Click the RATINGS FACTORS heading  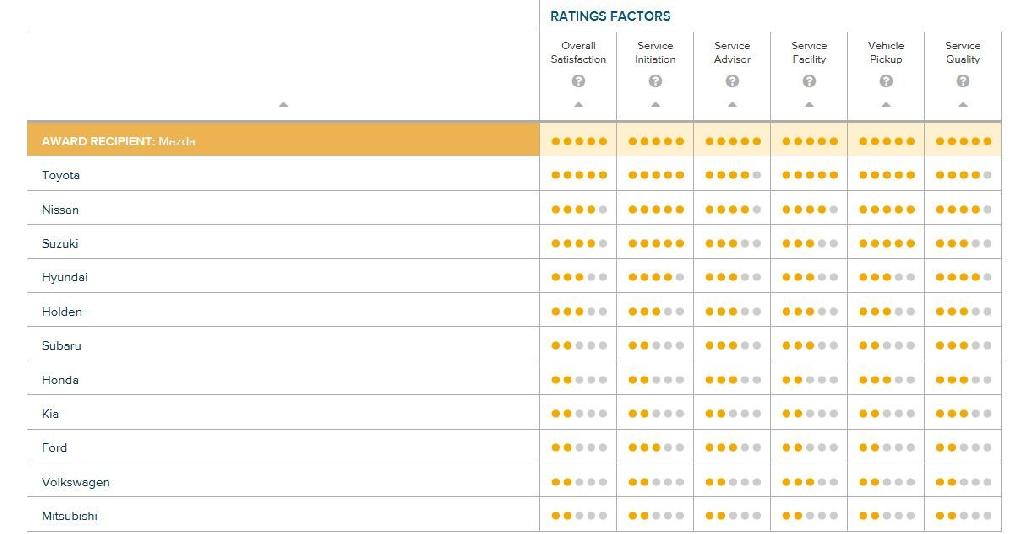(610, 16)
